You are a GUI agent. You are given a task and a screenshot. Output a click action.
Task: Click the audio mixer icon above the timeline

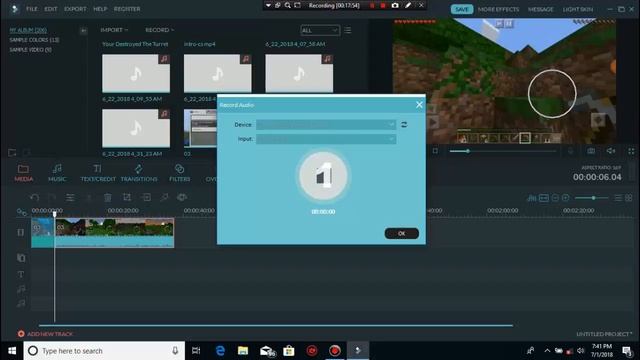pos(531,198)
